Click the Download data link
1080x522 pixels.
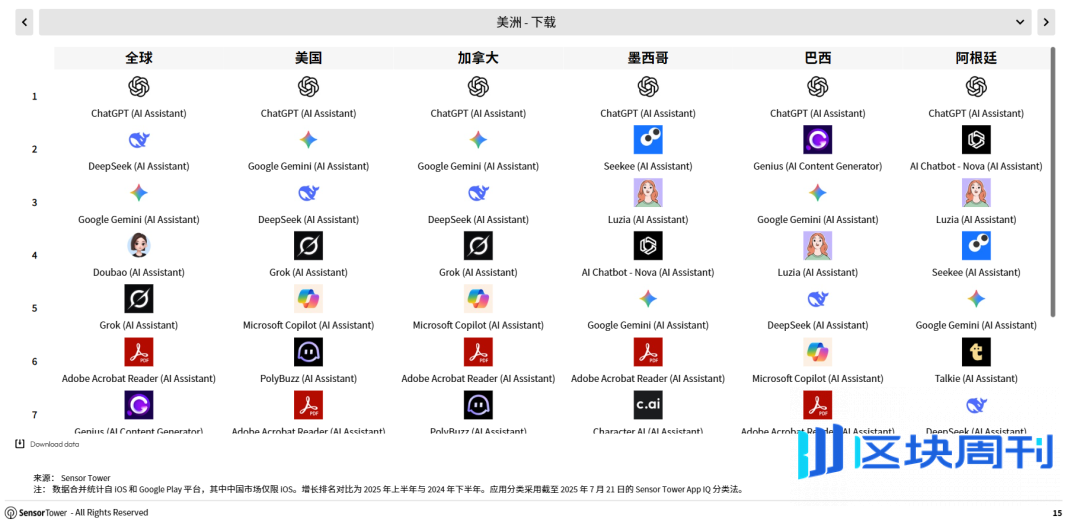pos(54,444)
